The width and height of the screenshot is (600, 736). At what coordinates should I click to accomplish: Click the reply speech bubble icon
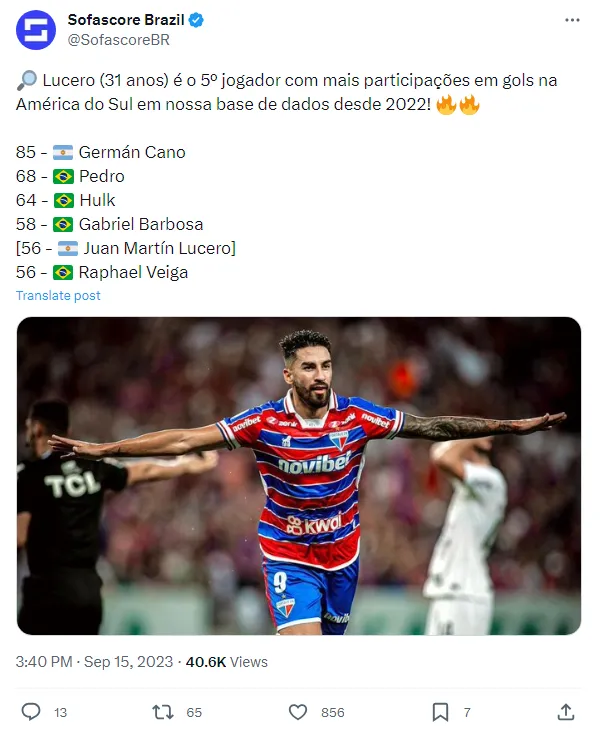31,712
